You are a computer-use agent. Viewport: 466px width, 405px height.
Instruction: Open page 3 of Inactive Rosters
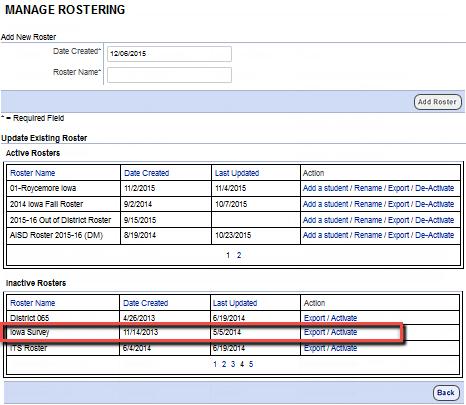tap(233, 364)
